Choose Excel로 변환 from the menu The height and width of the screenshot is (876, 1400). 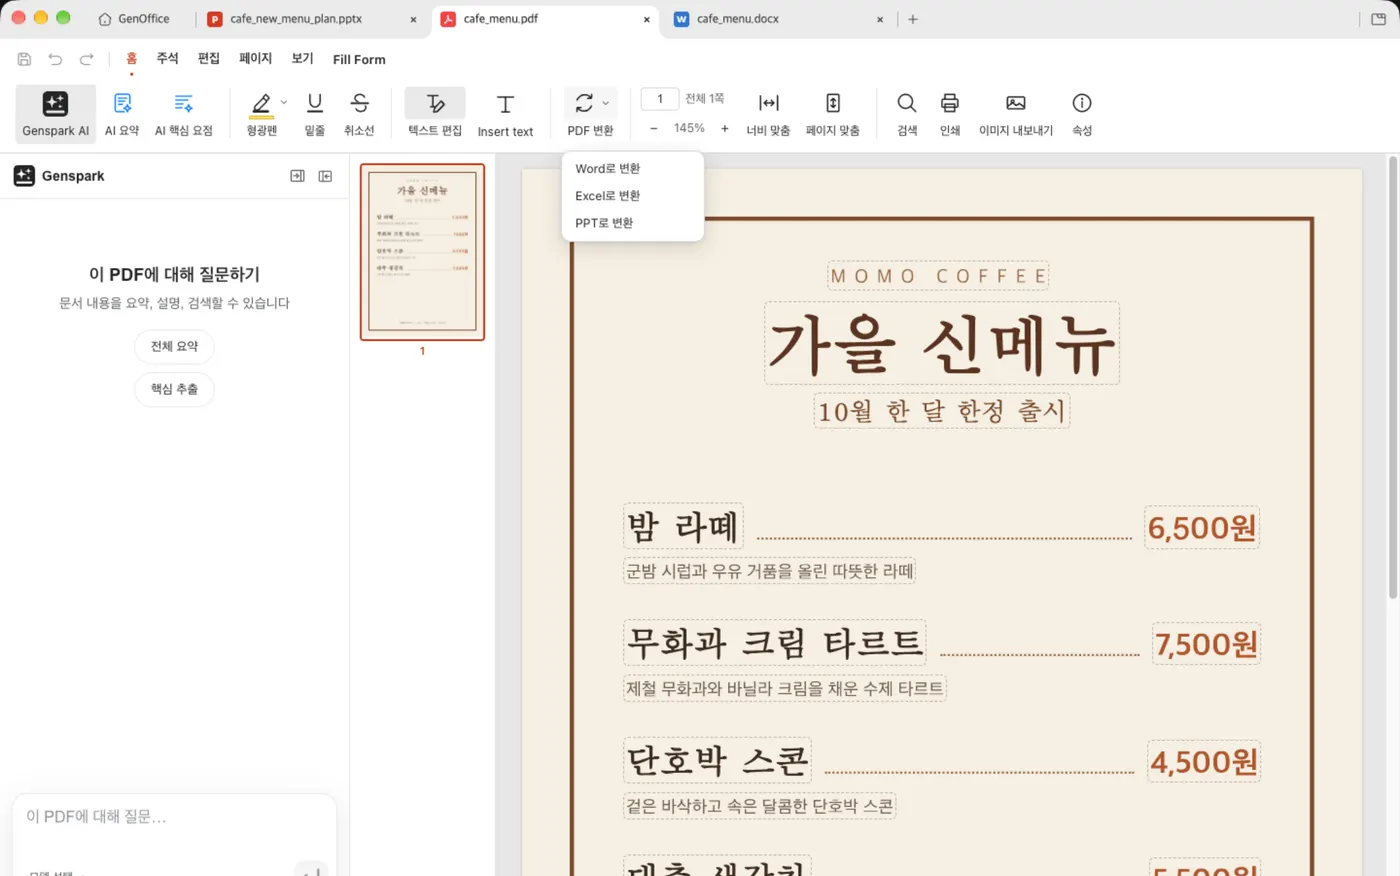(x=608, y=196)
